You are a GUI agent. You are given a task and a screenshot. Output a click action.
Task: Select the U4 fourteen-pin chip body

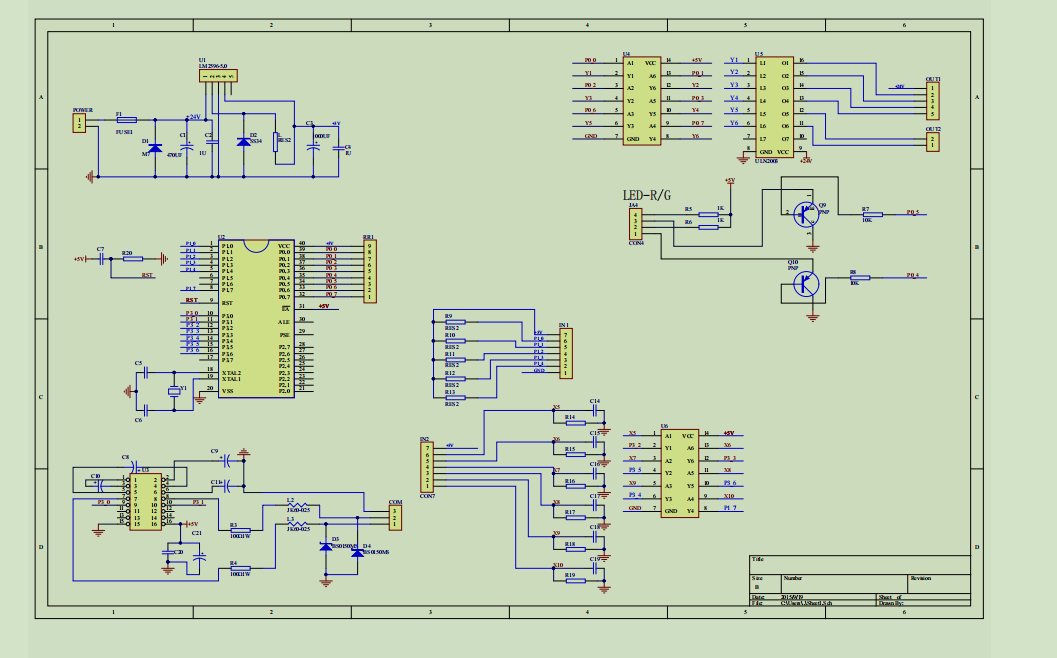pyautogui.click(x=642, y=100)
